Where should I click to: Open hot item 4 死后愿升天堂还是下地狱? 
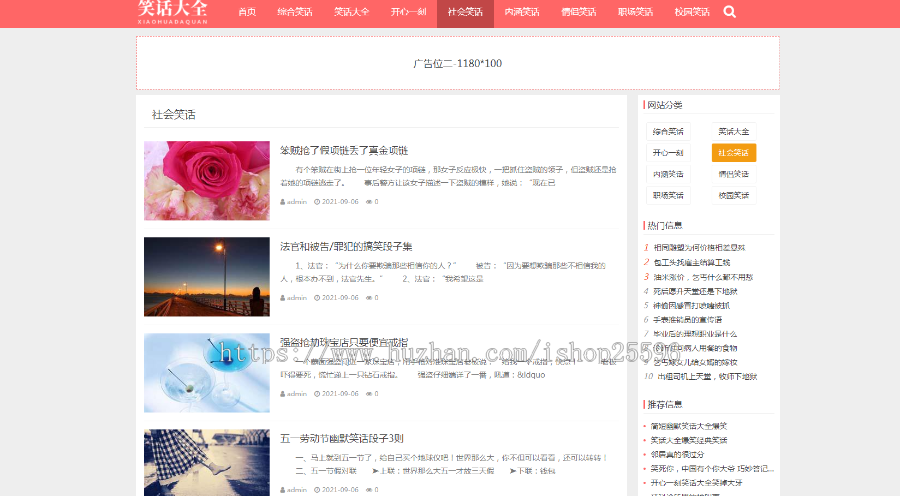[x=695, y=291]
